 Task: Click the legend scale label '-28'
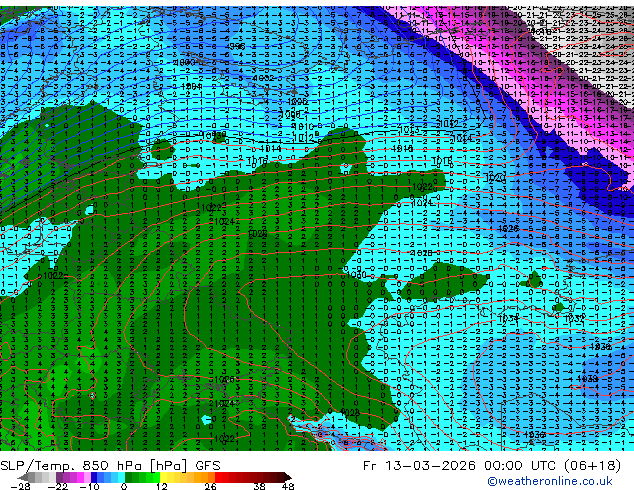[20, 486]
